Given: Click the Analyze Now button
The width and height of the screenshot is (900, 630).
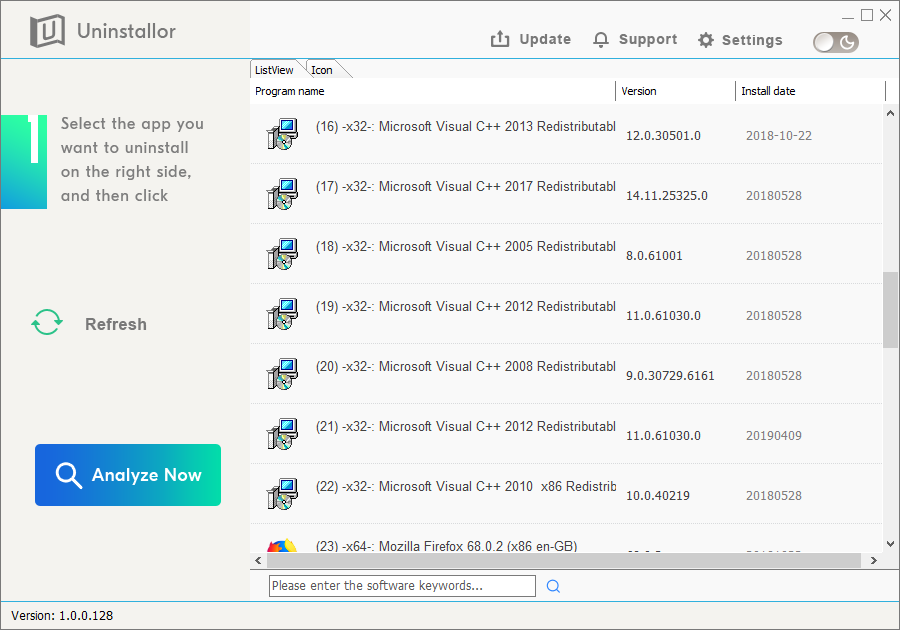Looking at the screenshot, I should click(x=128, y=475).
